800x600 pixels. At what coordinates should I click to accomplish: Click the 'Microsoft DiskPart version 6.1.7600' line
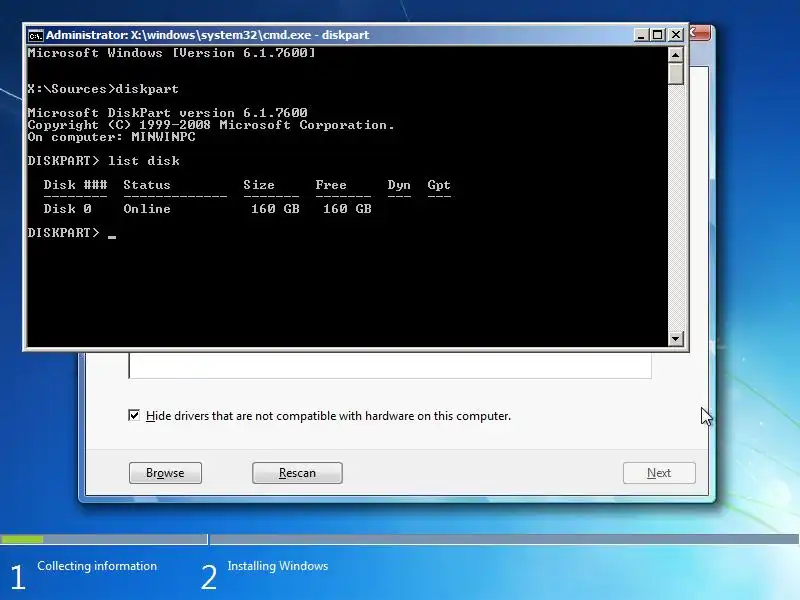(167, 113)
